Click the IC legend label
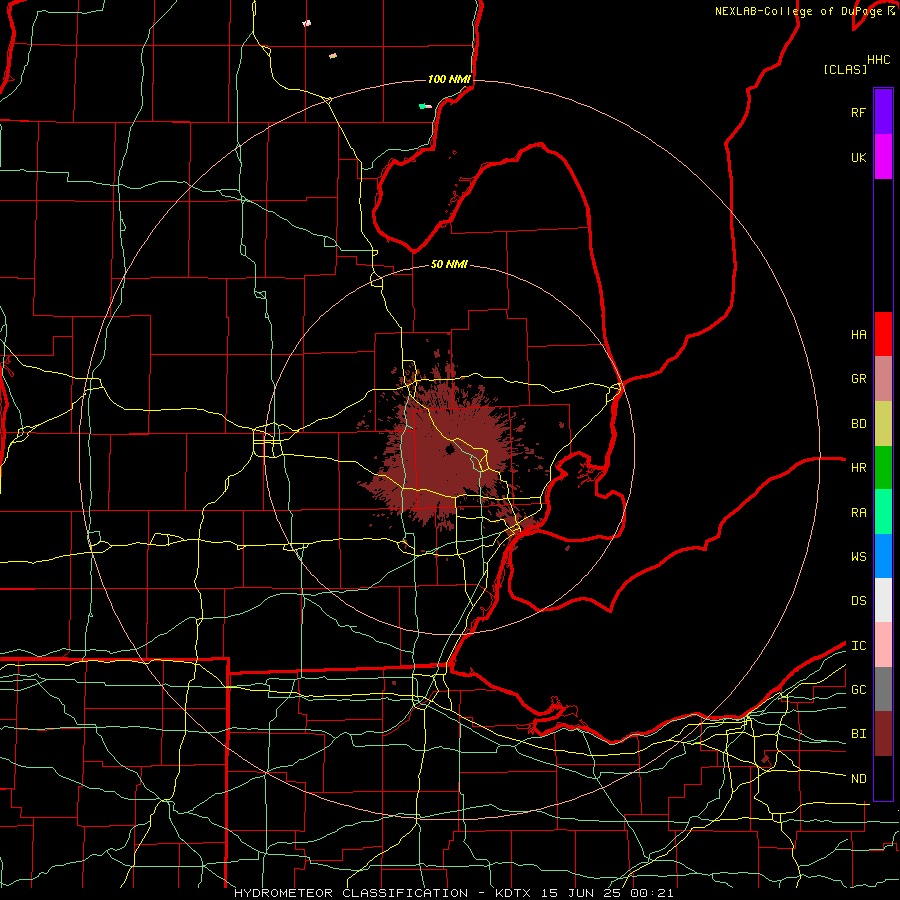Viewport: 900px width, 900px height. click(x=858, y=646)
